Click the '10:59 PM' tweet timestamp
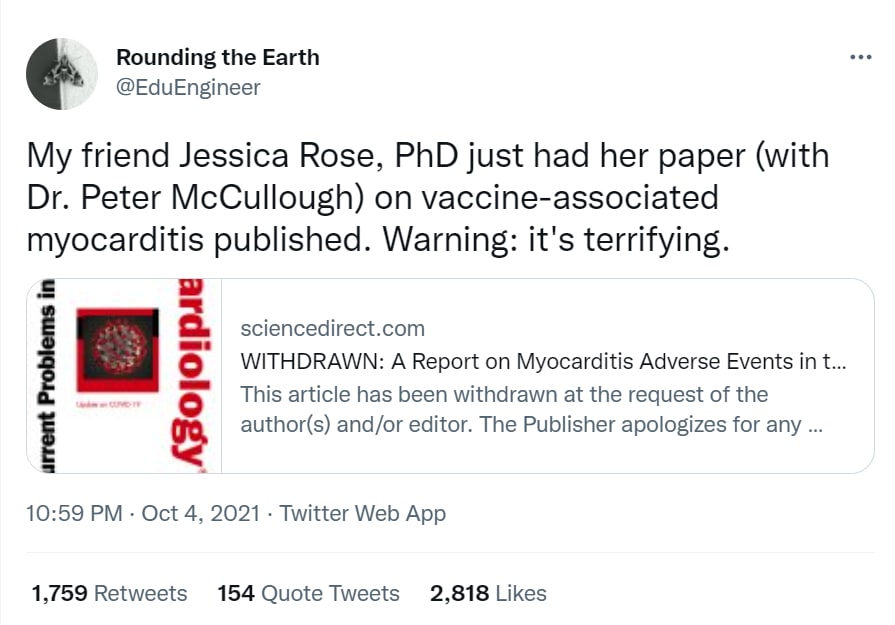The height and width of the screenshot is (625, 895). click(74, 514)
